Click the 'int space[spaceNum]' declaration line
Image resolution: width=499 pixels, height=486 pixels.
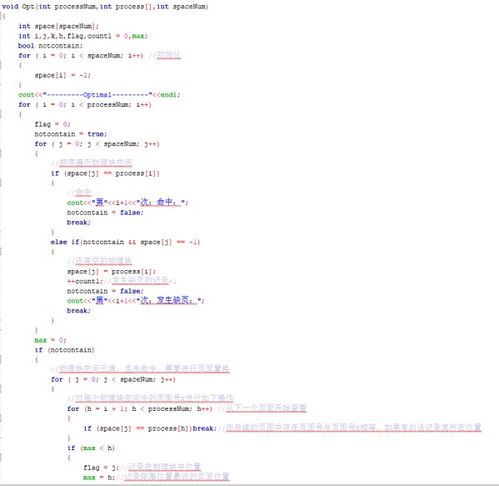(58, 26)
